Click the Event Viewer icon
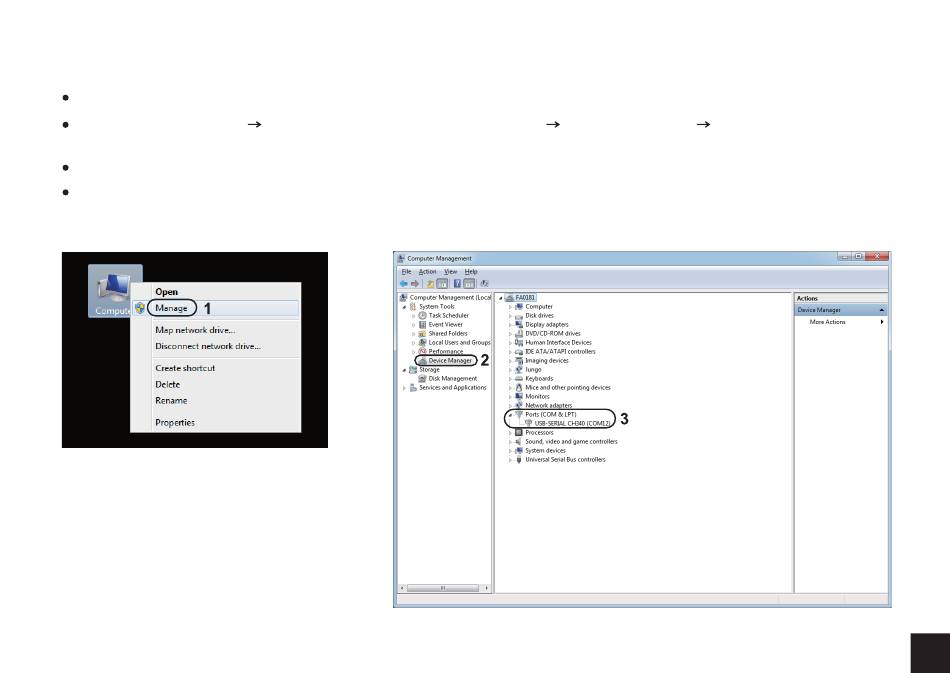 point(422,324)
